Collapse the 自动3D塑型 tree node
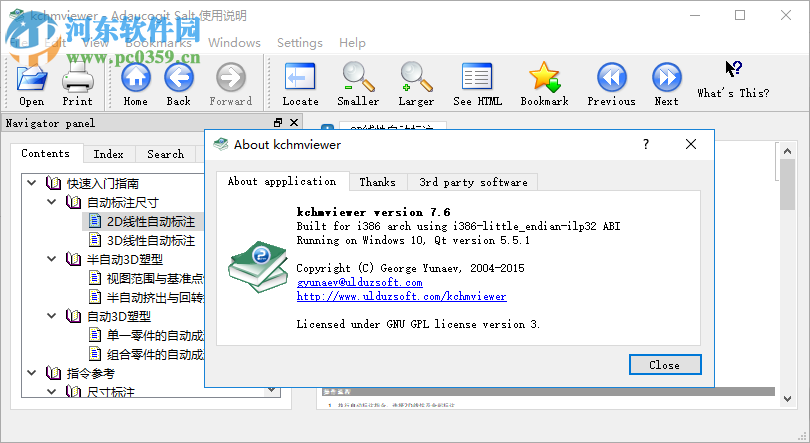Viewport: 810px width, 443px height. (52, 315)
